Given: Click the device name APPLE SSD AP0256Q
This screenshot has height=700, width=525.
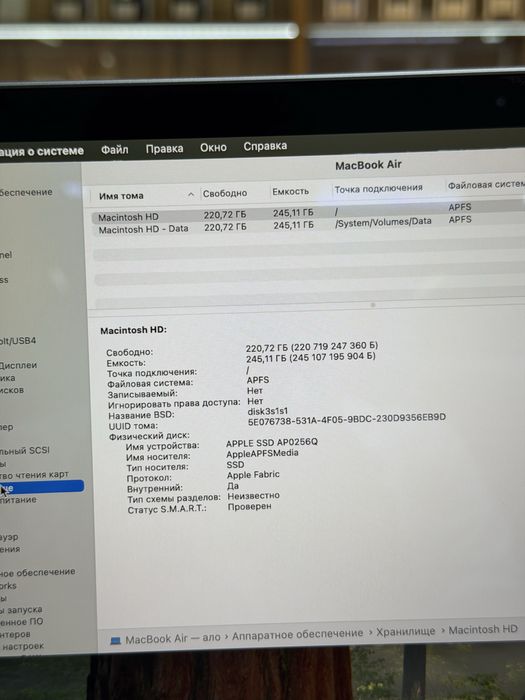Looking at the screenshot, I should click(x=271, y=442).
